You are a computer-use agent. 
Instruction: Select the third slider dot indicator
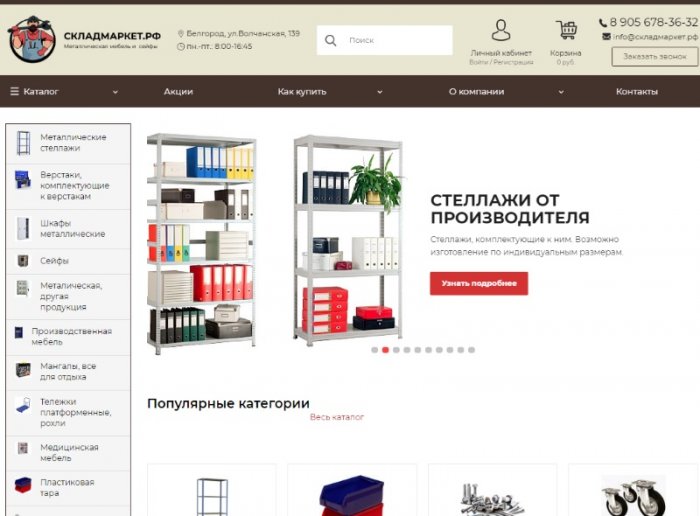[396, 350]
